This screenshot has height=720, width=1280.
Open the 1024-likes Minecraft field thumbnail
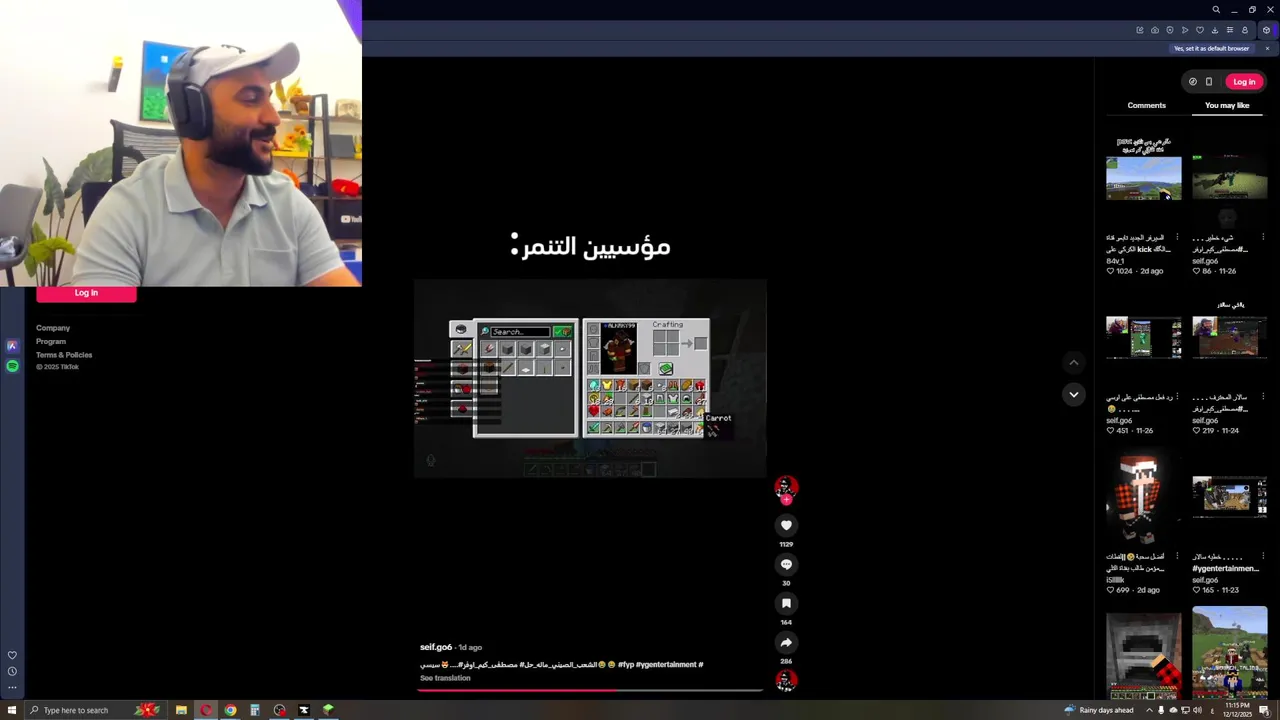click(1143, 178)
